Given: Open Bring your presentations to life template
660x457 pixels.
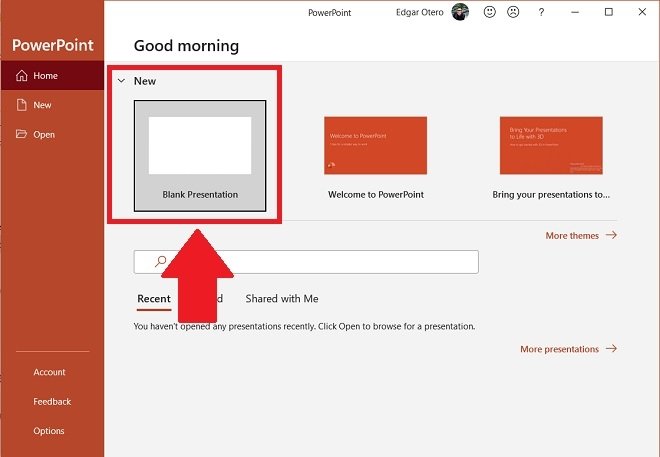Looking at the screenshot, I should (551, 158).
